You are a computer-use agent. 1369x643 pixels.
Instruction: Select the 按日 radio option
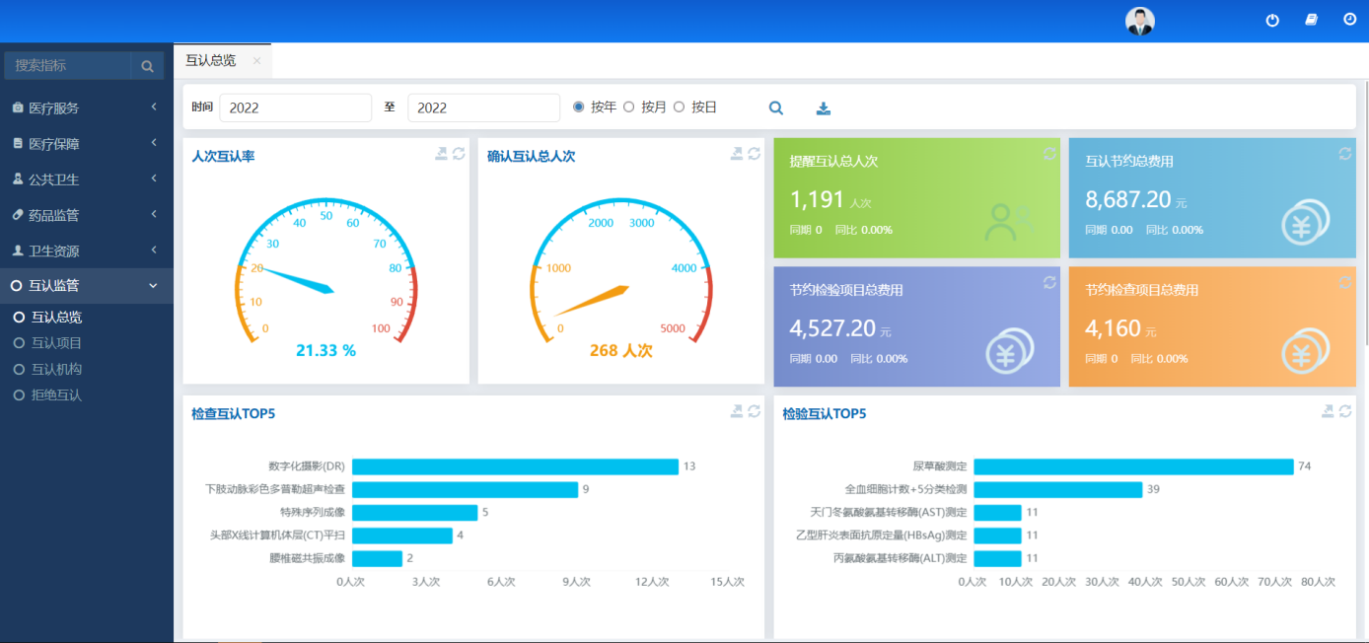pos(679,107)
